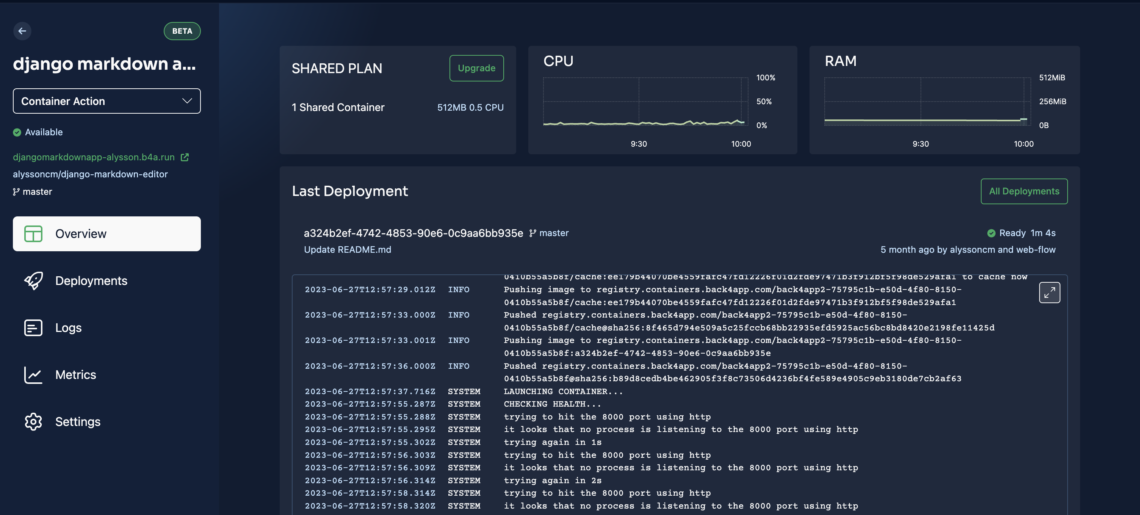Open the Container Action dropdown
The width and height of the screenshot is (1140, 515).
tap(107, 101)
